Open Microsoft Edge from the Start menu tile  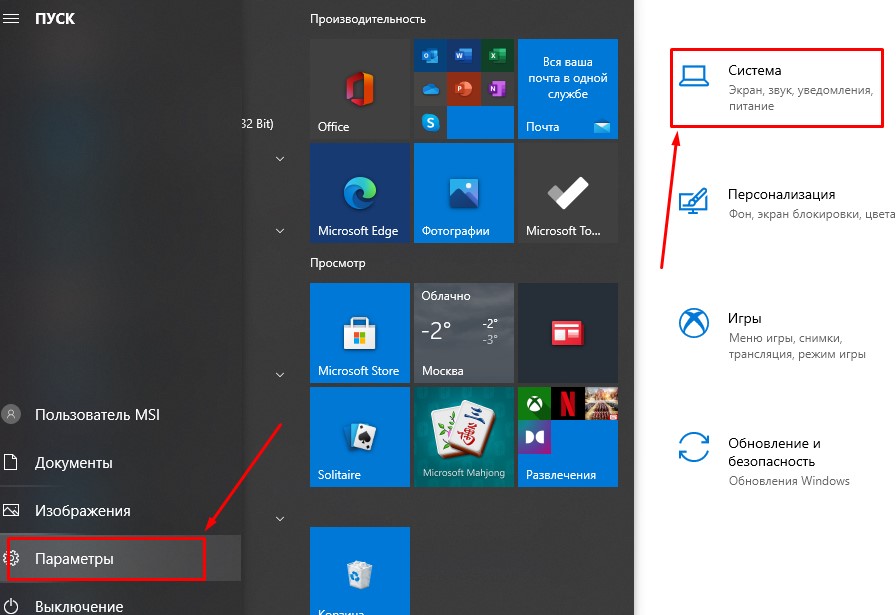359,192
